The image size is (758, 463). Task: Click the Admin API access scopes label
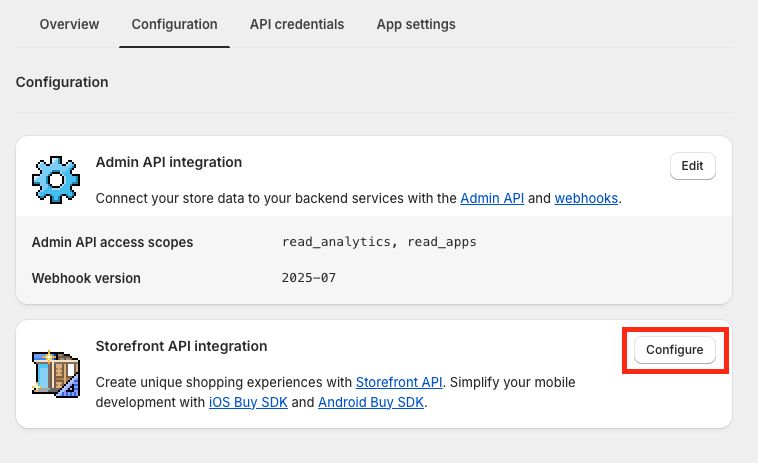pos(112,242)
